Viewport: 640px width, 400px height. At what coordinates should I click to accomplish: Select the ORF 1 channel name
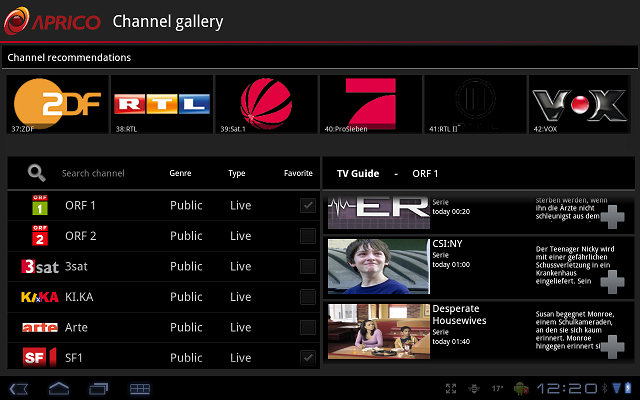(80, 205)
